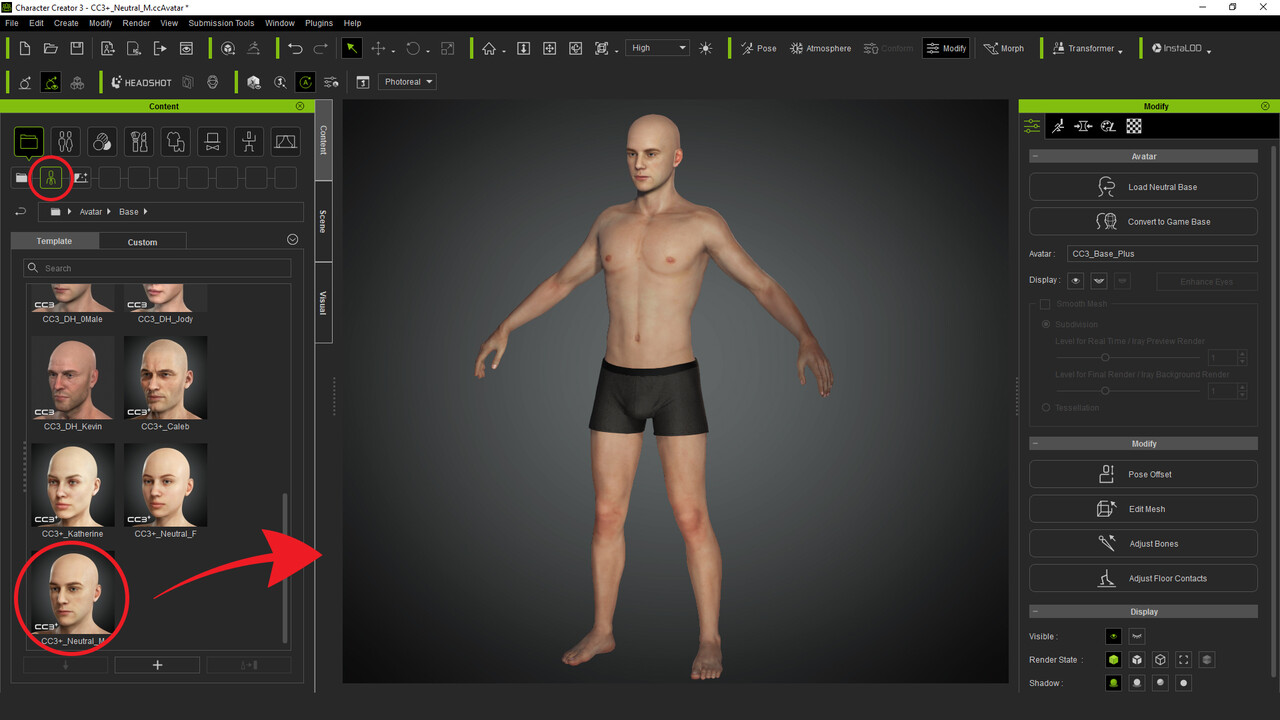Viewport: 1280px width, 720px height.
Task: Go back with the return arrow beside the Avatar path
Action: (x=20, y=212)
